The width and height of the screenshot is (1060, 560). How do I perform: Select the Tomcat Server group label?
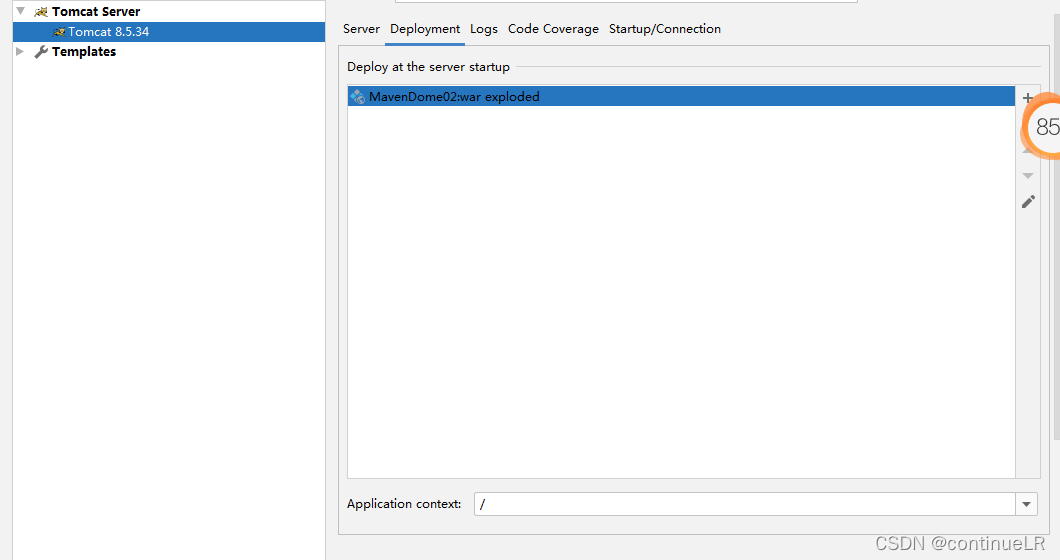pos(96,11)
